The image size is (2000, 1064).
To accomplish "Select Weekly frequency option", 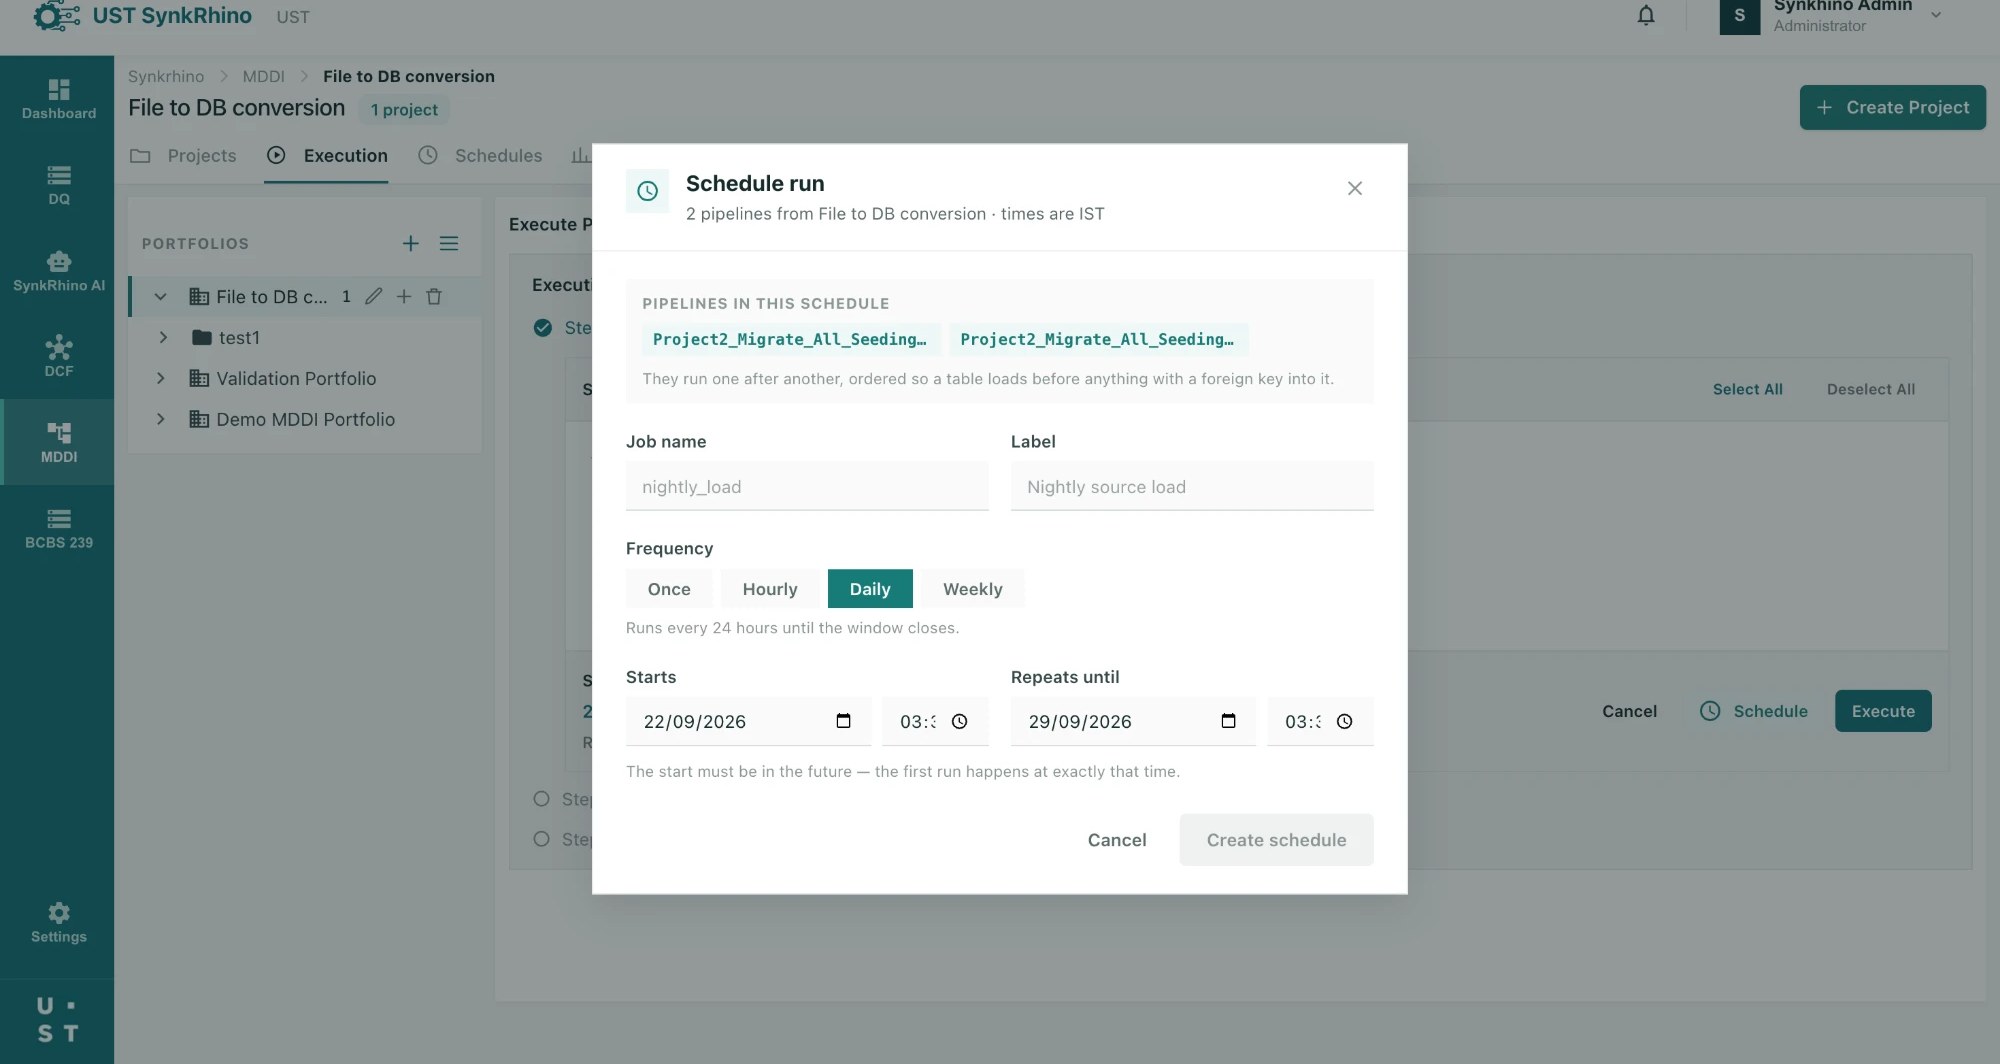I will 972,589.
